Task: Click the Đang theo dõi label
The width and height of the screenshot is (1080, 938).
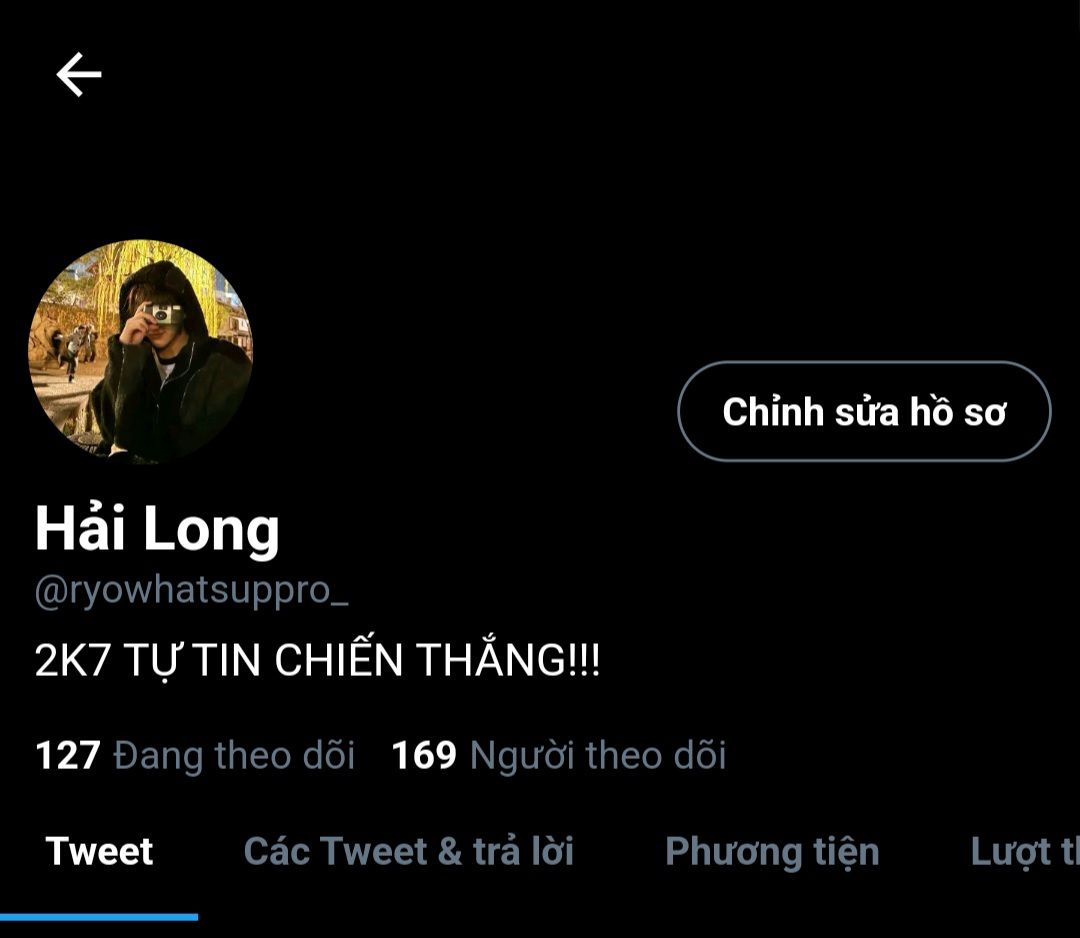Action: tap(234, 755)
